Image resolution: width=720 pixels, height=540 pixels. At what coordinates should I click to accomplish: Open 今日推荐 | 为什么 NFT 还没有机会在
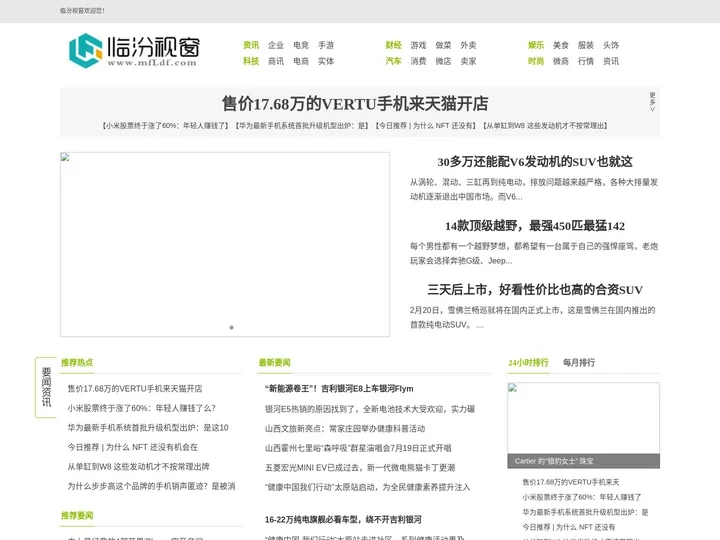133,447
